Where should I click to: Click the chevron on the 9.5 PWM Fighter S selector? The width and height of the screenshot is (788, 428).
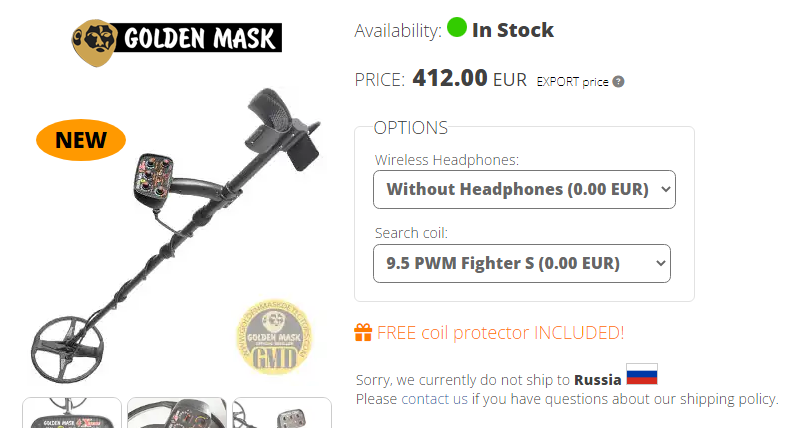point(660,263)
